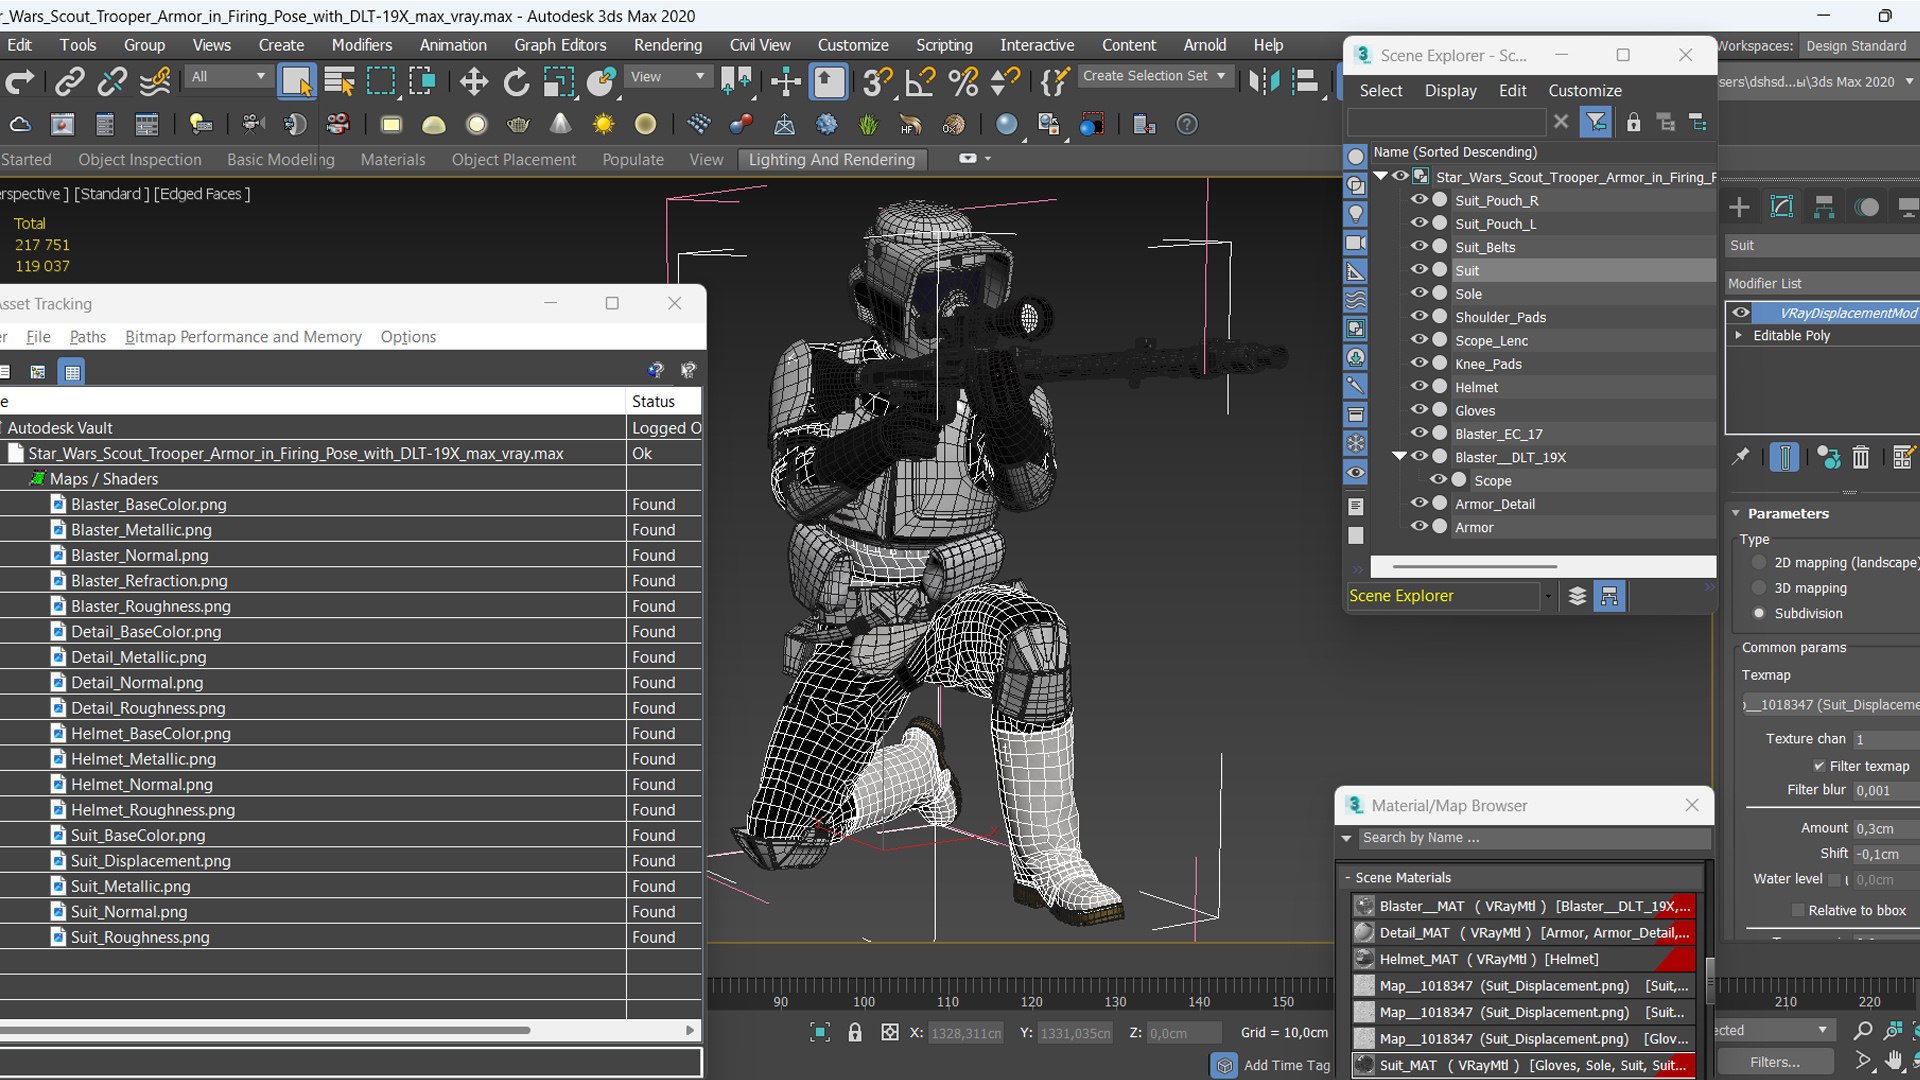The image size is (1920, 1080).
Task: Select 2D mapping (landscape) radio
Action: coord(1759,563)
